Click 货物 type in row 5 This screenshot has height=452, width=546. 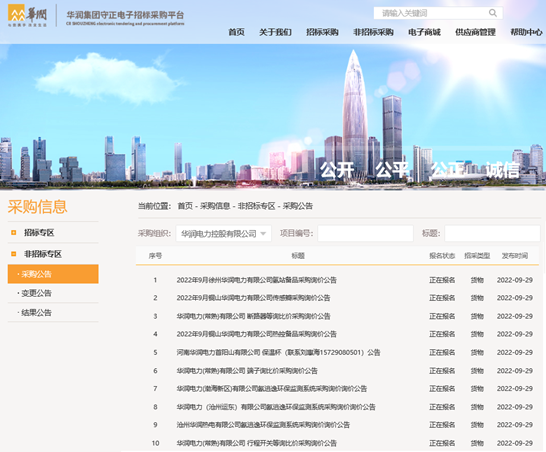coord(477,352)
